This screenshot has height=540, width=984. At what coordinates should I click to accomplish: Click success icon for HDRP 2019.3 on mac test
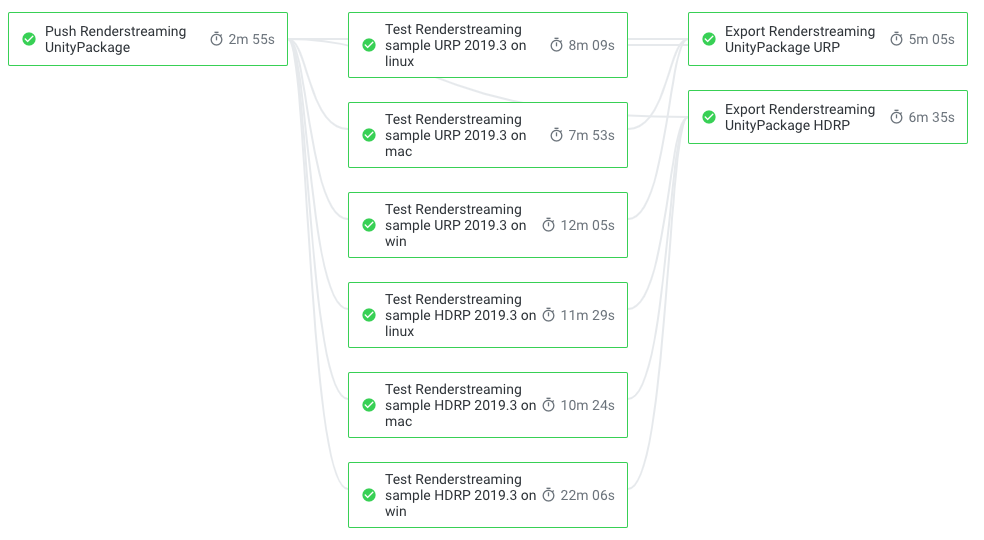tap(369, 405)
